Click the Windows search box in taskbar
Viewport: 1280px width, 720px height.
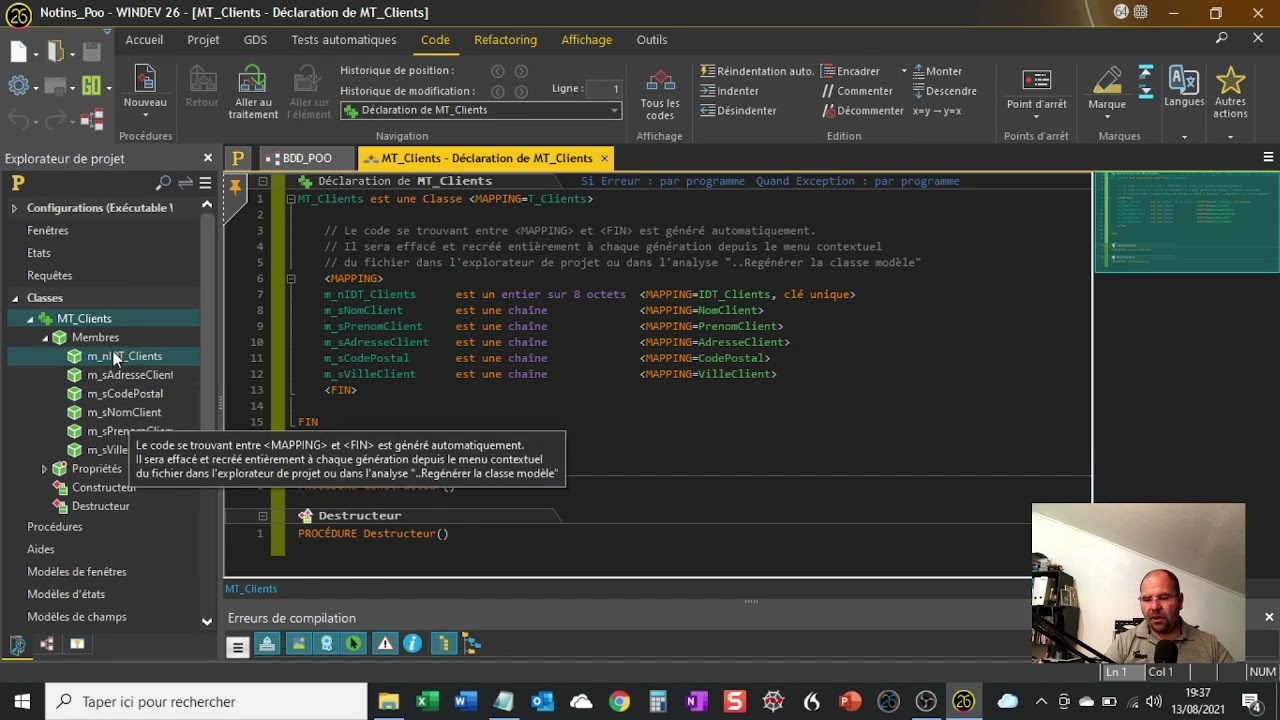pos(207,702)
